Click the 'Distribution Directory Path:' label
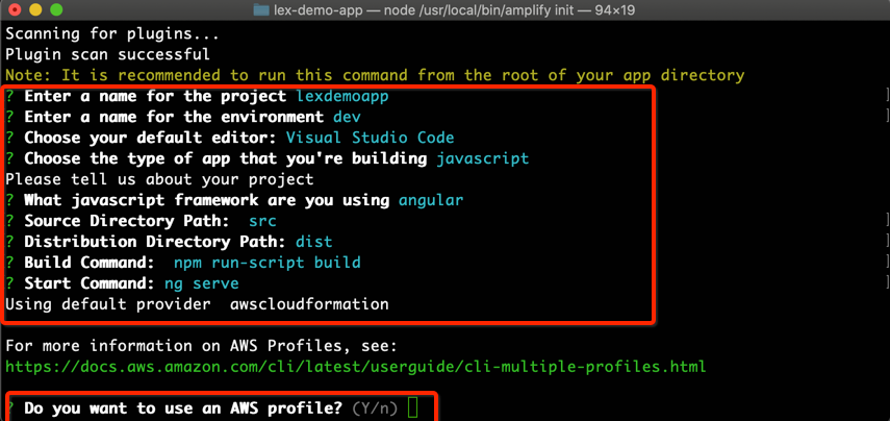This screenshot has width=891, height=422. [155, 242]
